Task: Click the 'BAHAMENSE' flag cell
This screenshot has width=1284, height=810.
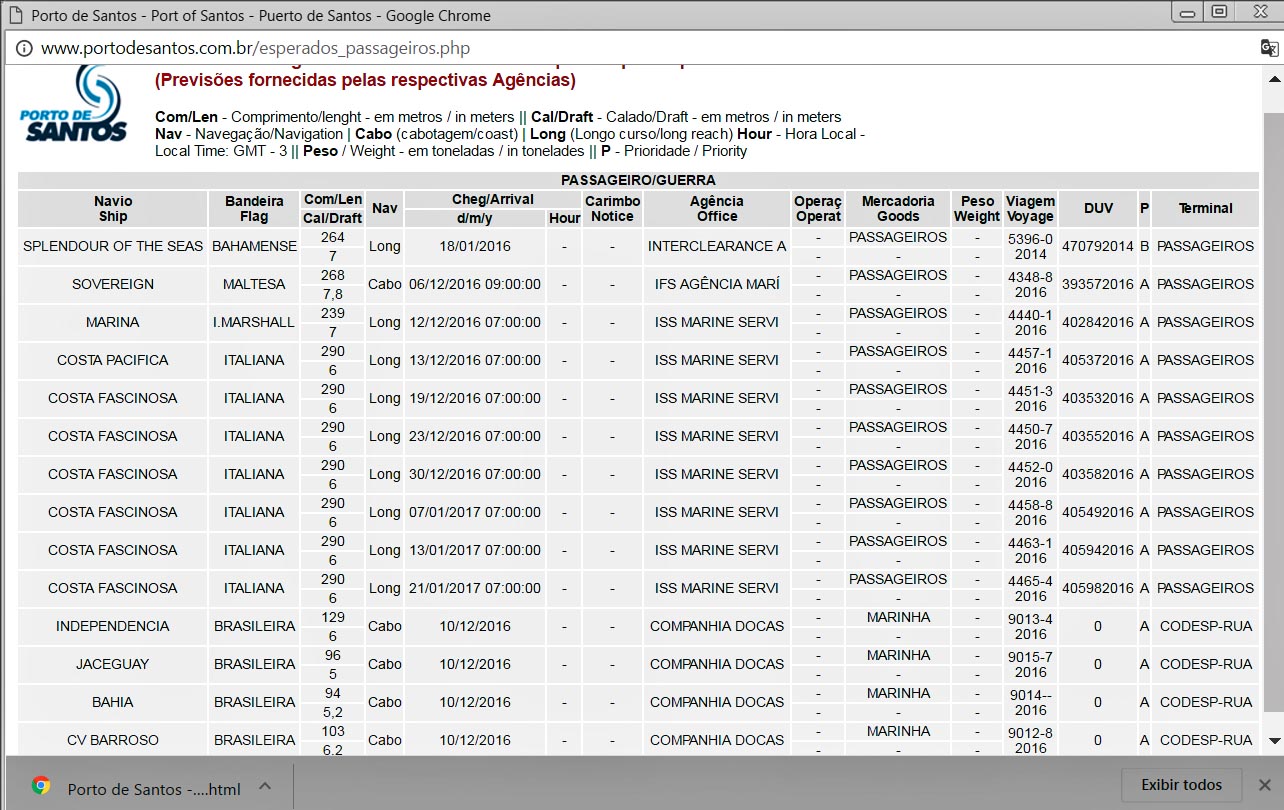Action: pyautogui.click(x=254, y=246)
